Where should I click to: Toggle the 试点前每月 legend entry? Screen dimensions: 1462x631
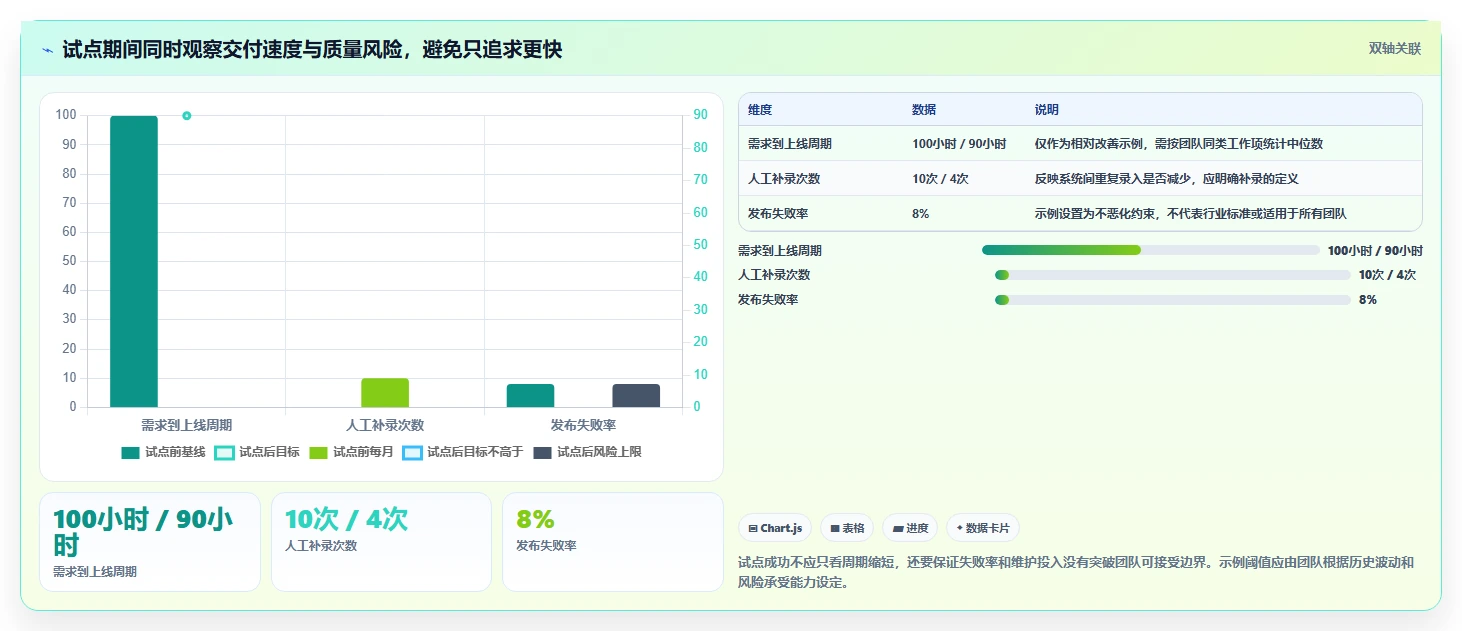point(351,452)
